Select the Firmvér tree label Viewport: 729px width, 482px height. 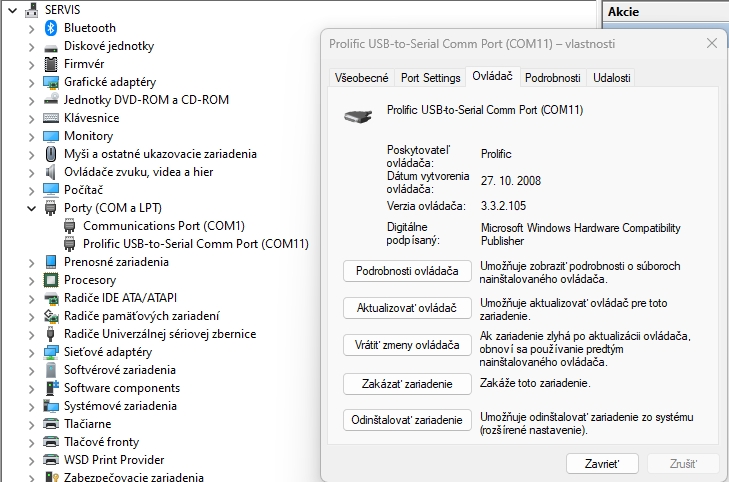[84, 64]
